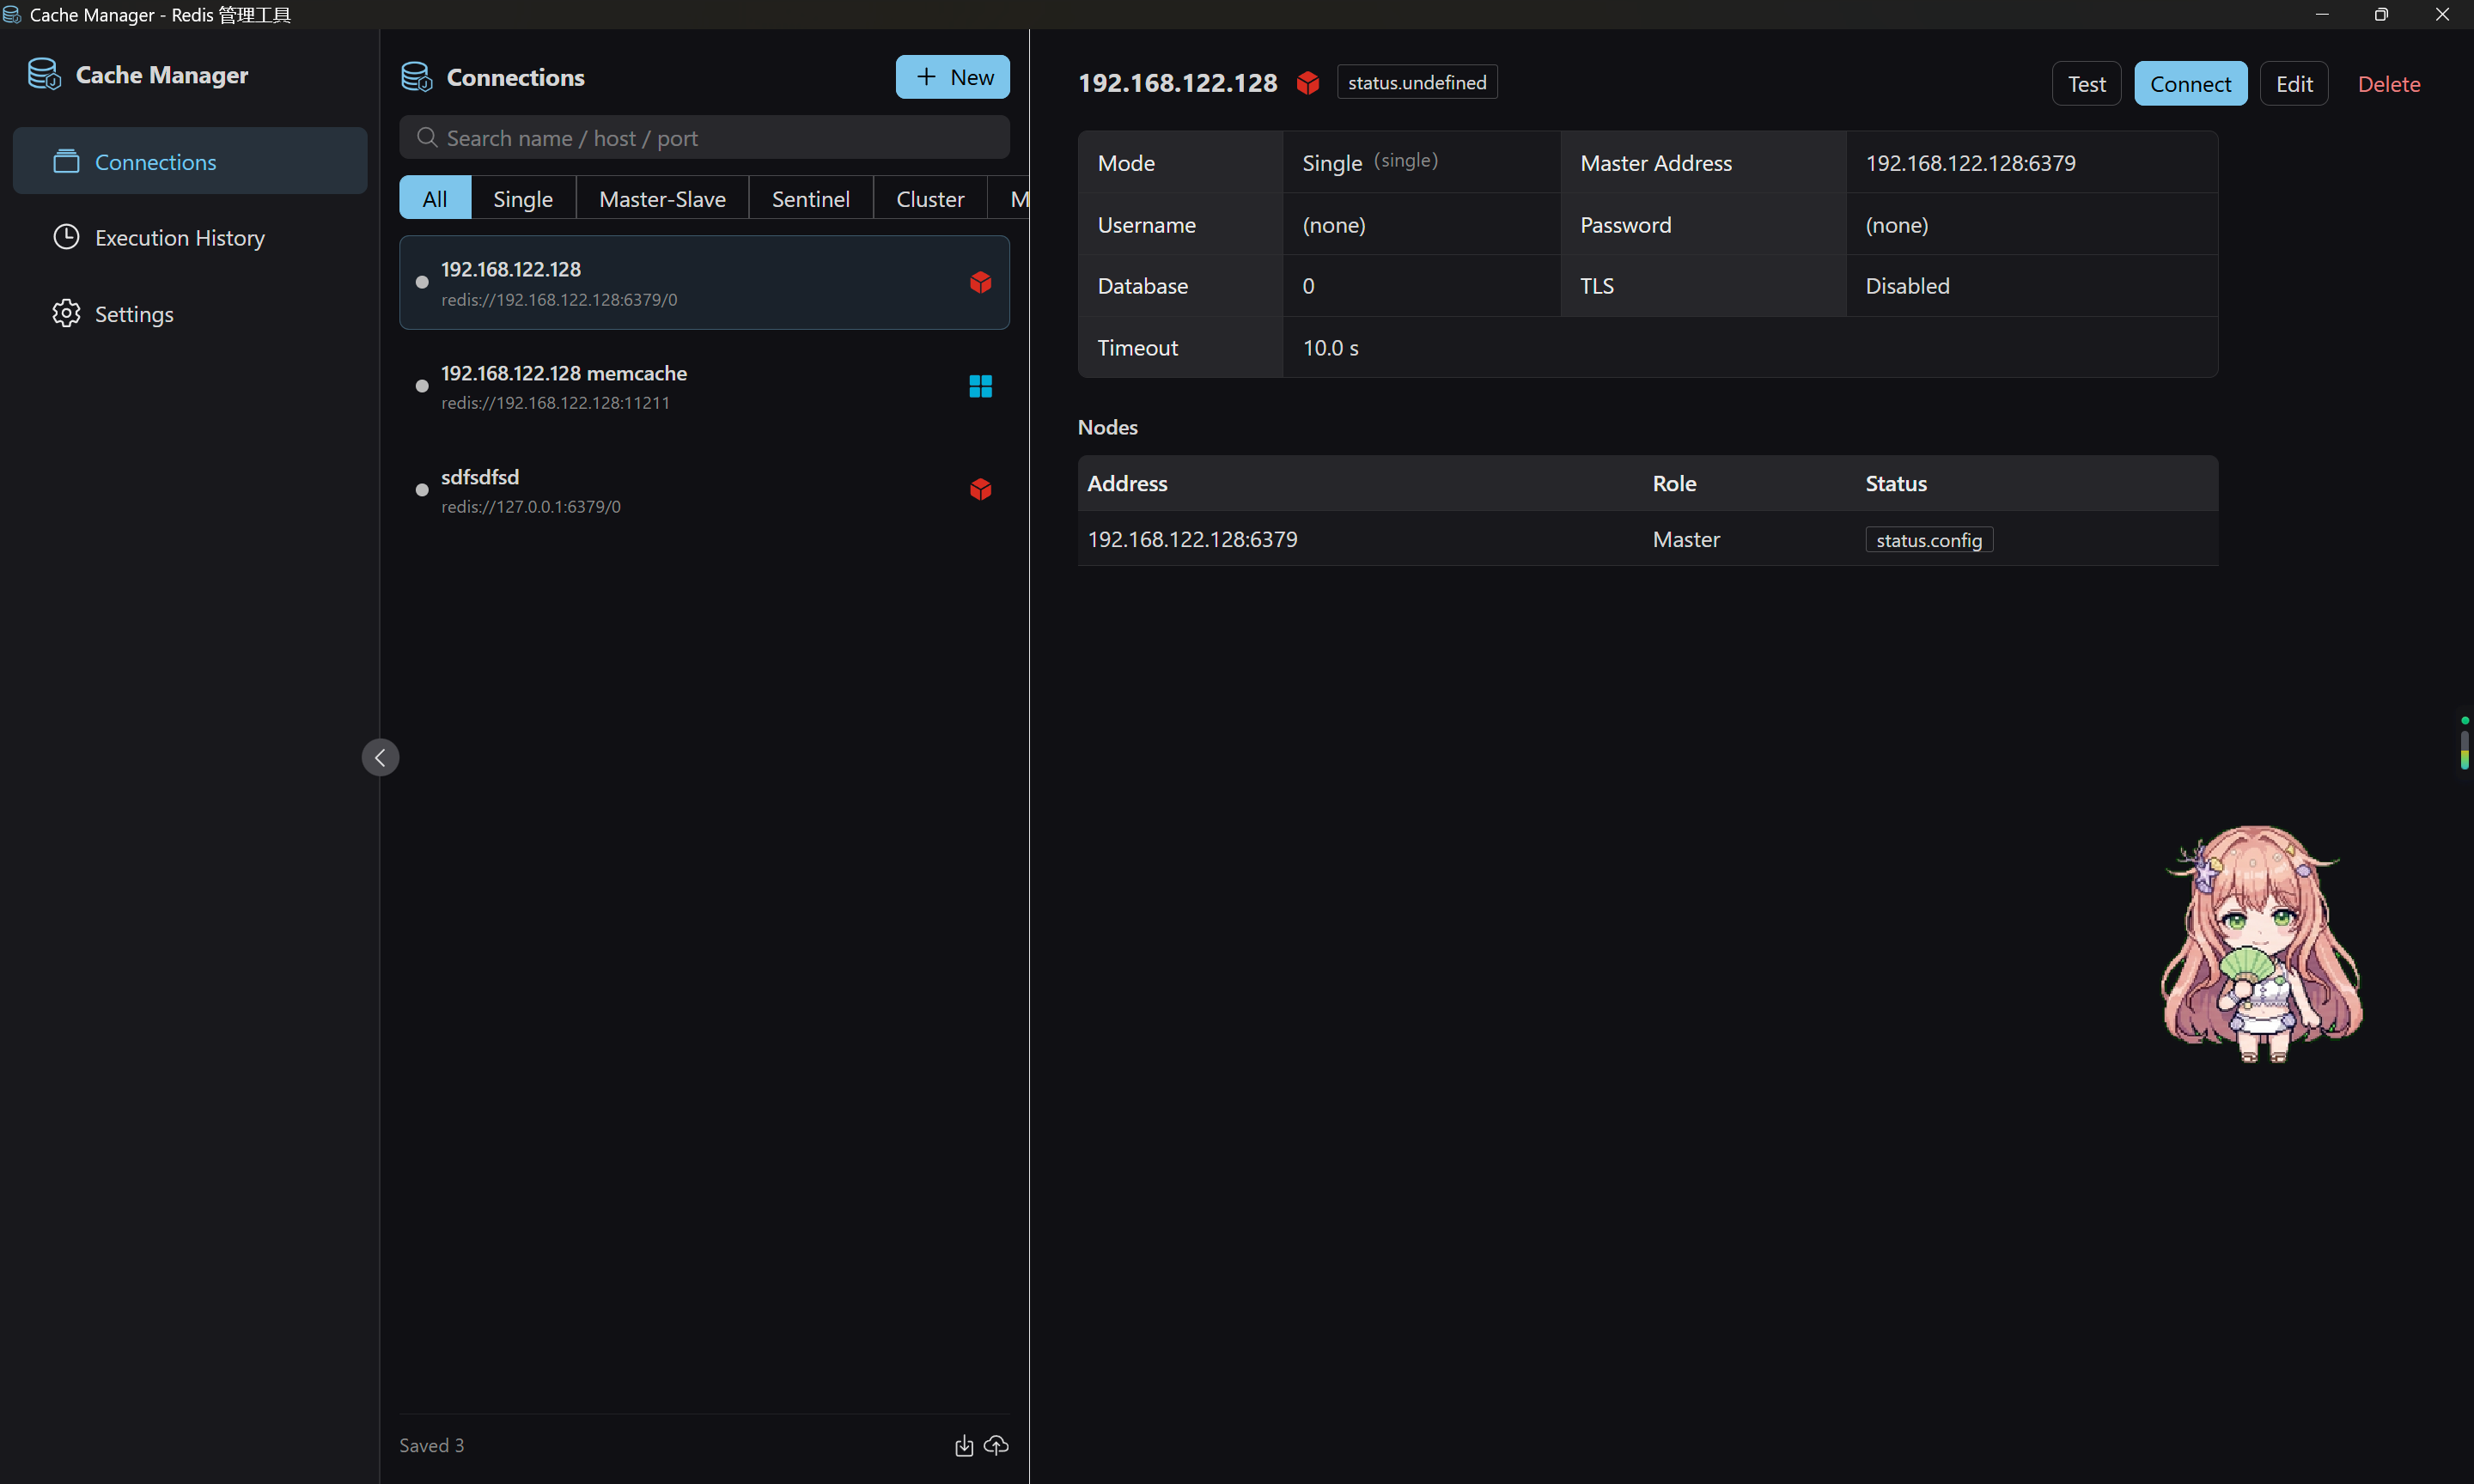Click the status.config badge in Nodes
2474x1484 pixels.
(1929, 540)
